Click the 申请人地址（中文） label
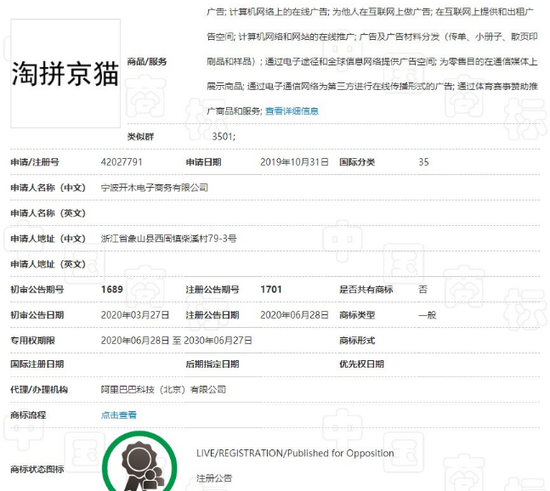Viewport: 550px width, 491px height. [x=48, y=239]
